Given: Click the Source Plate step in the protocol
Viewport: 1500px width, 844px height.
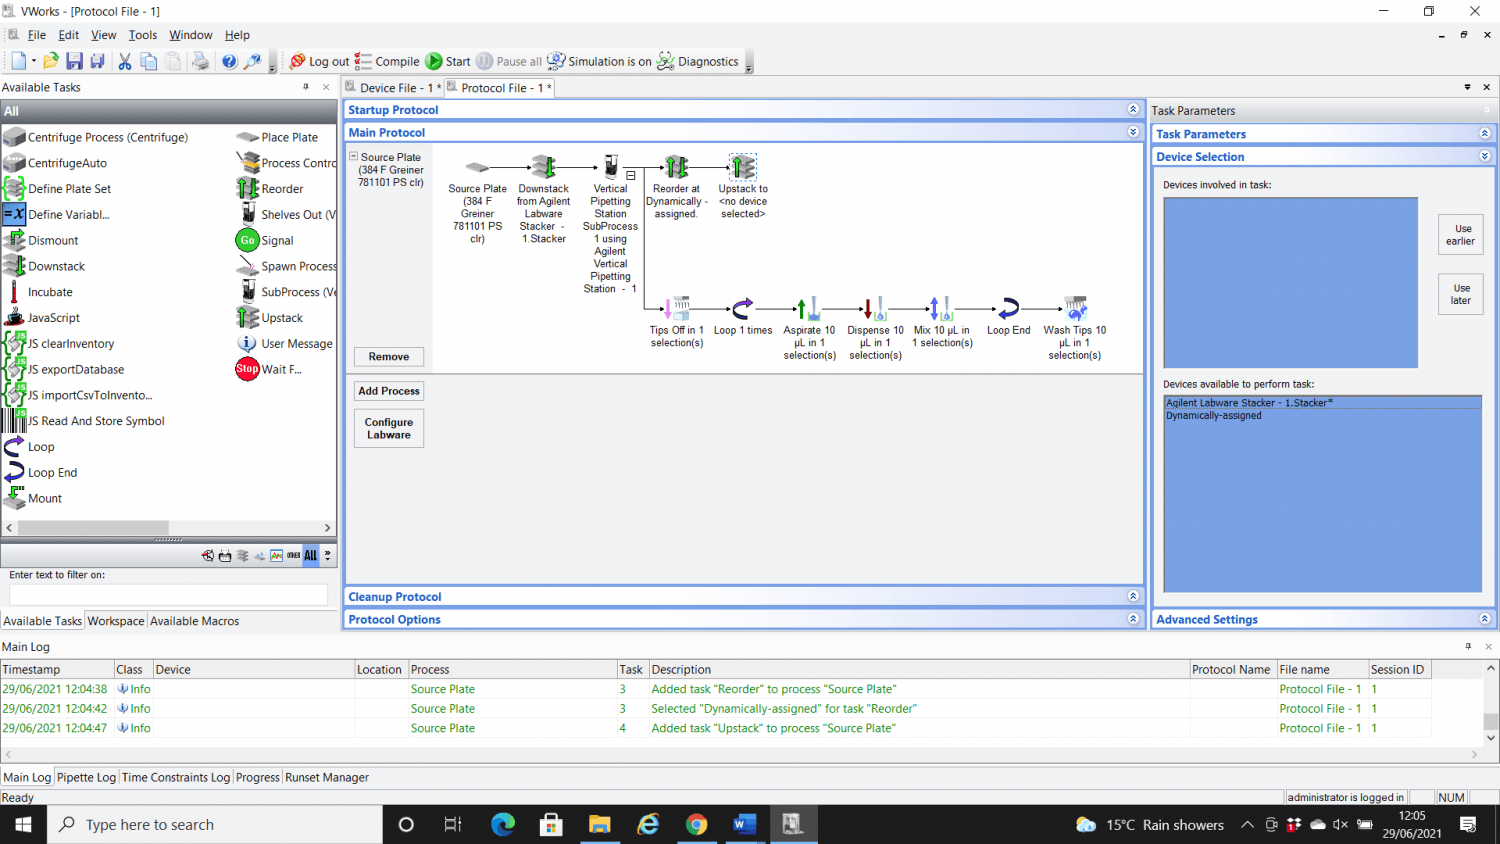Looking at the screenshot, I should pos(477,200).
